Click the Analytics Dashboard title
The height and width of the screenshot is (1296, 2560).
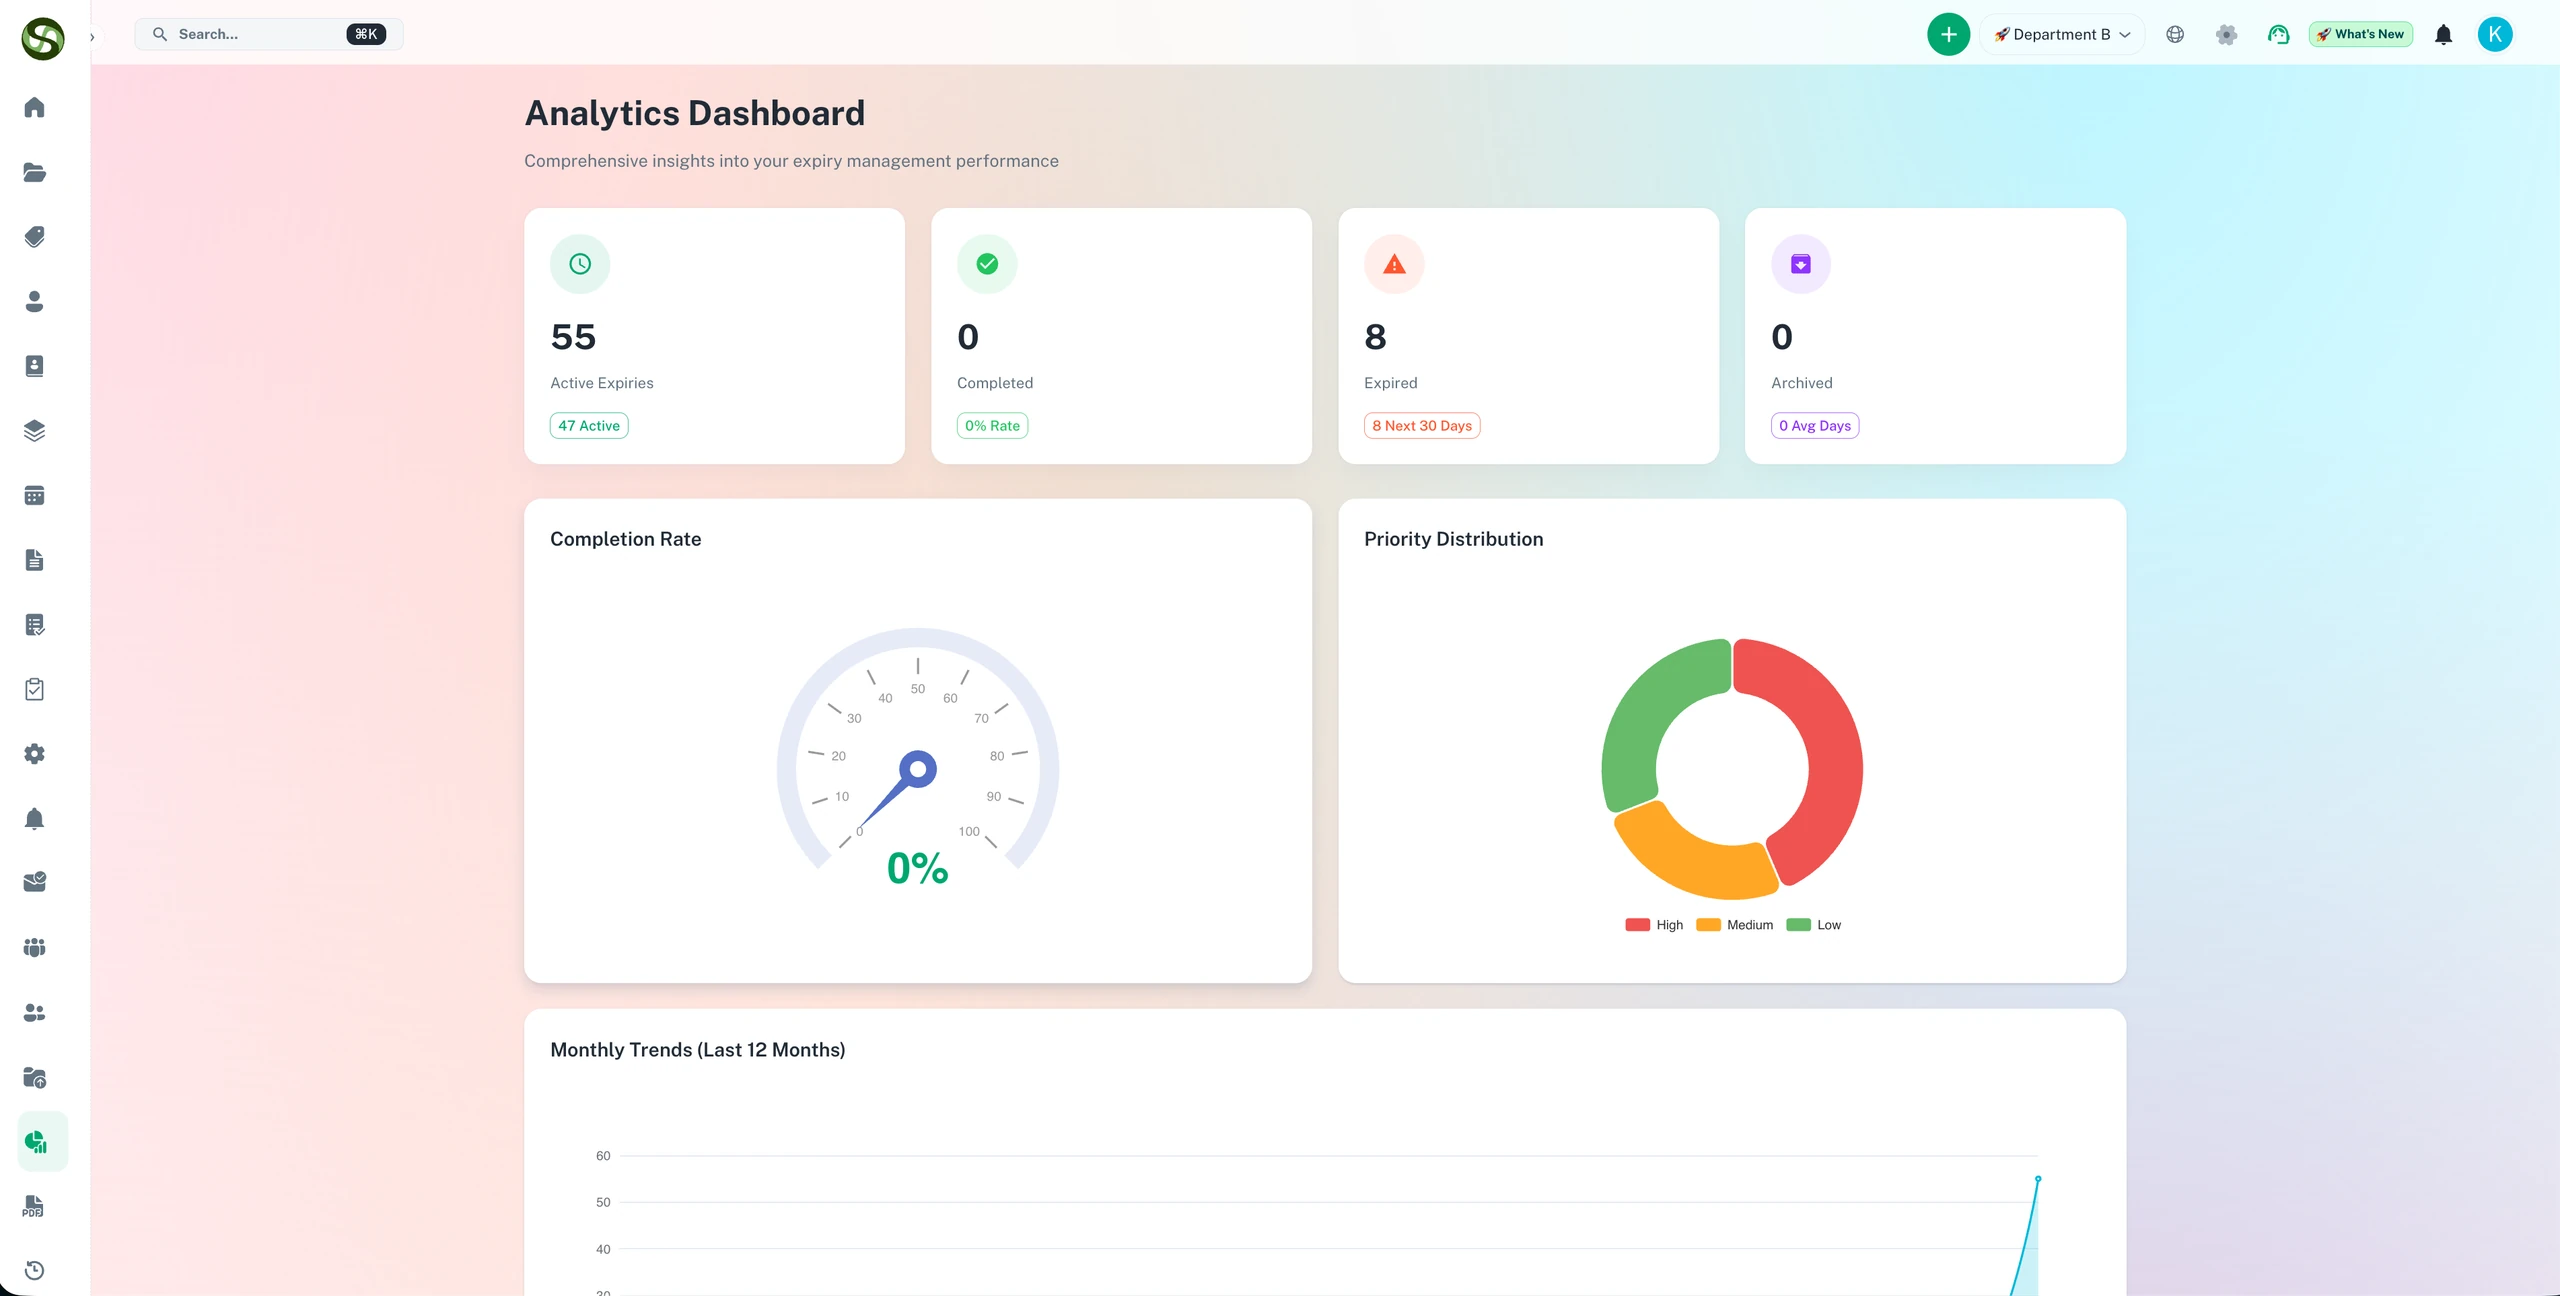[694, 113]
